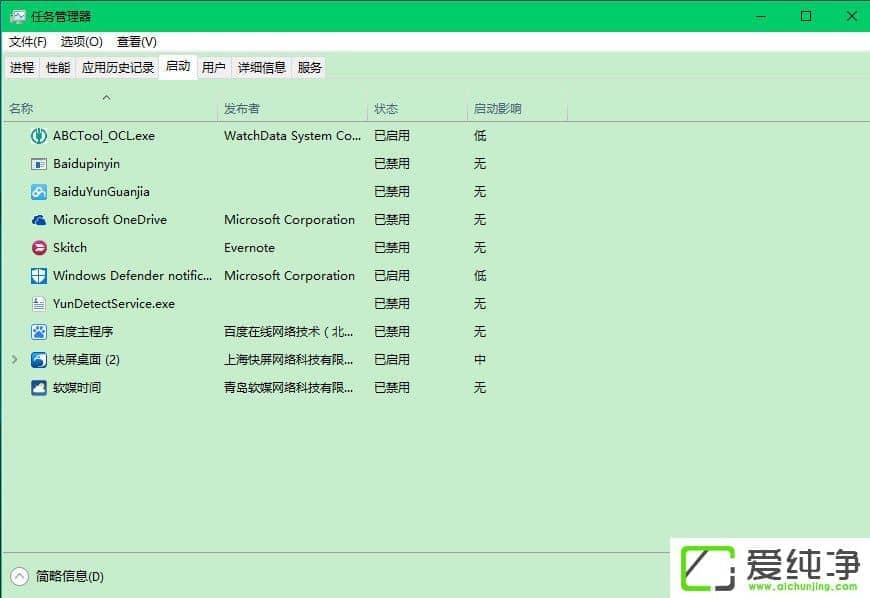Screen dimensions: 870x598
Task: Click the Microsoft OneDrive cloud icon
Action: coord(38,220)
